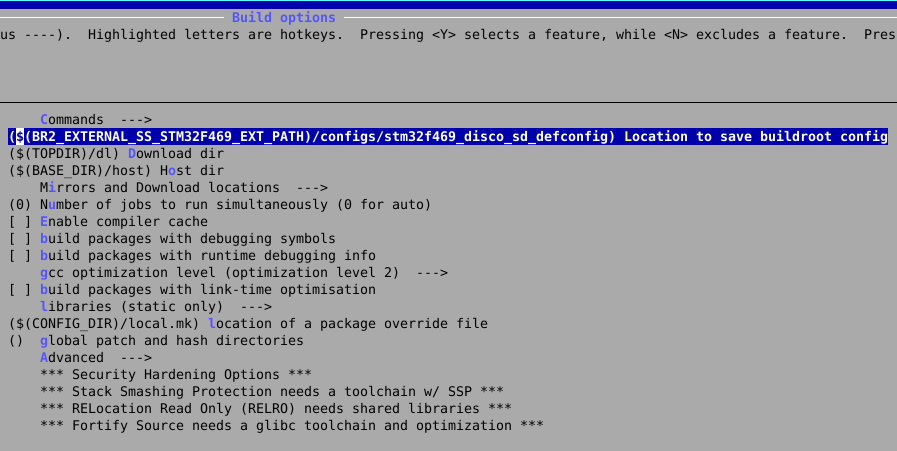Click the Fortify Source notice line

(291, 425)
